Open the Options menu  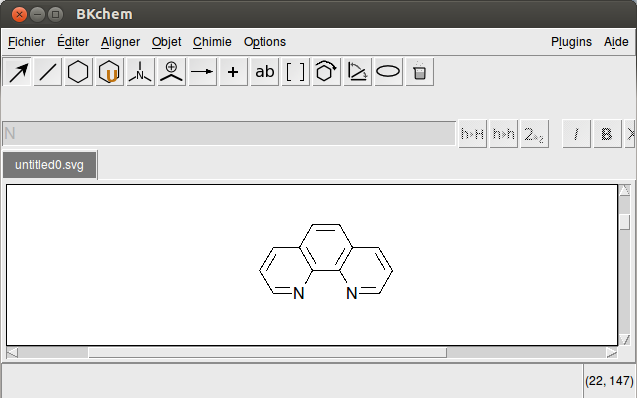tap(265, 42)
